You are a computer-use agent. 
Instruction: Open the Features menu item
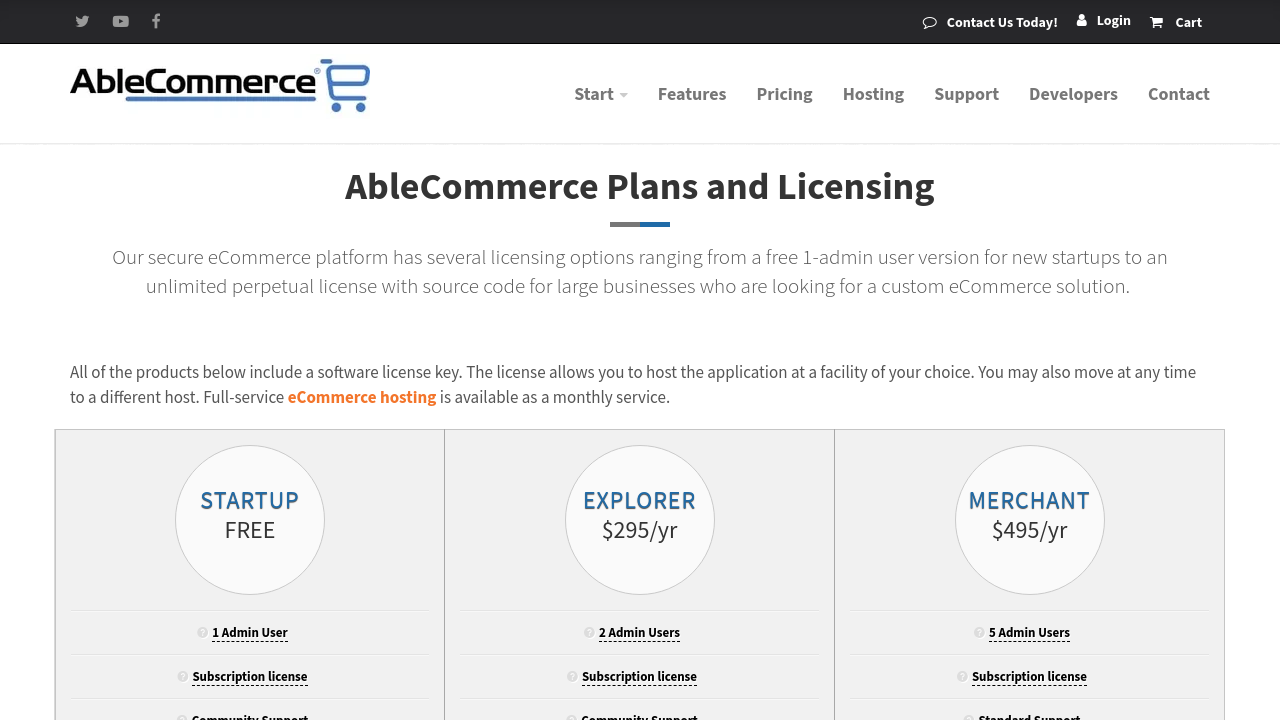[692, 94]
